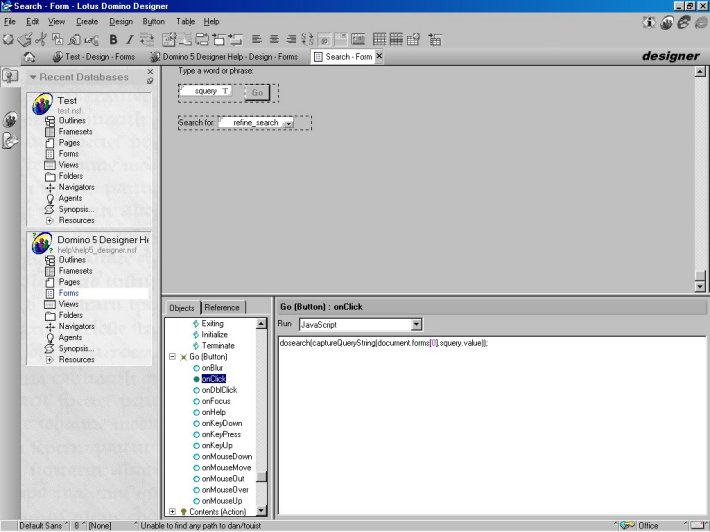Screen dimensions: 710x532
Task: Click the Domino 5 Designer Help database icon
Action: point(42,243)
